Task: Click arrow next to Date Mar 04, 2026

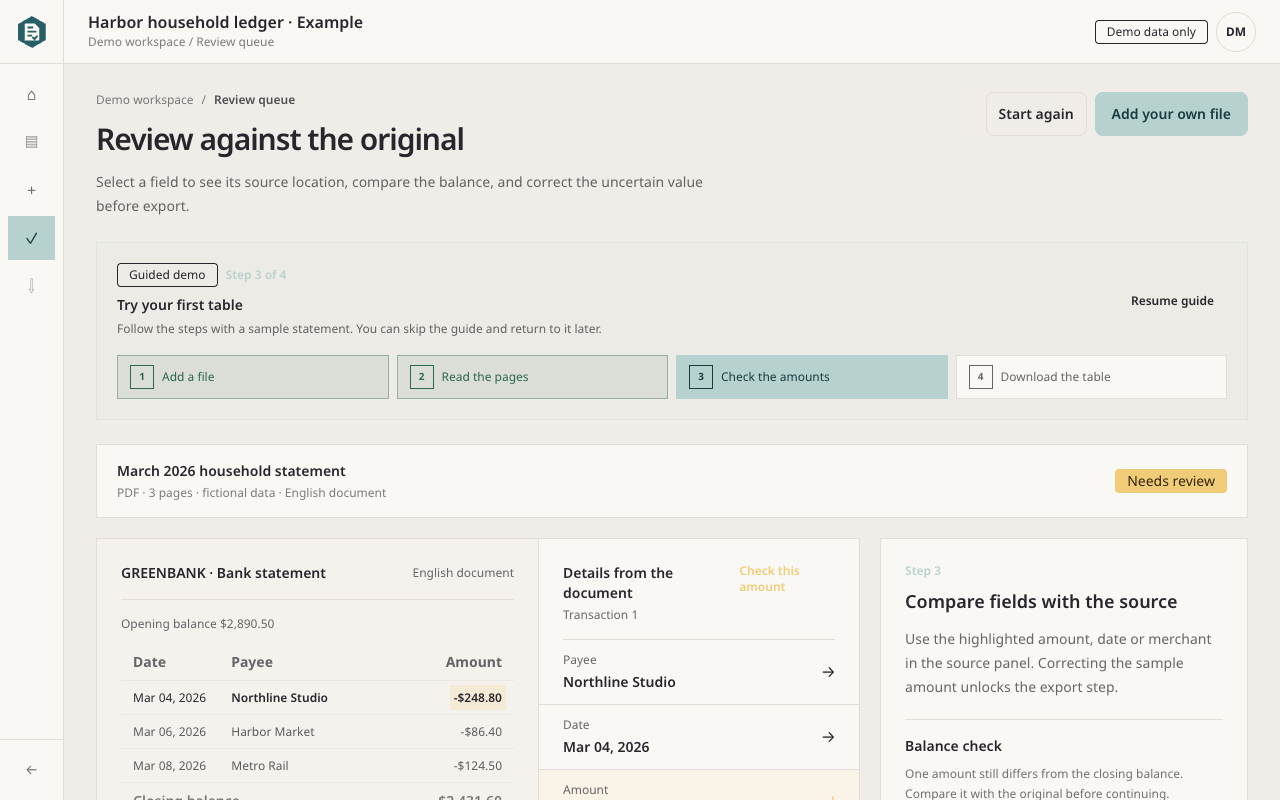Action: coord(828,737)
